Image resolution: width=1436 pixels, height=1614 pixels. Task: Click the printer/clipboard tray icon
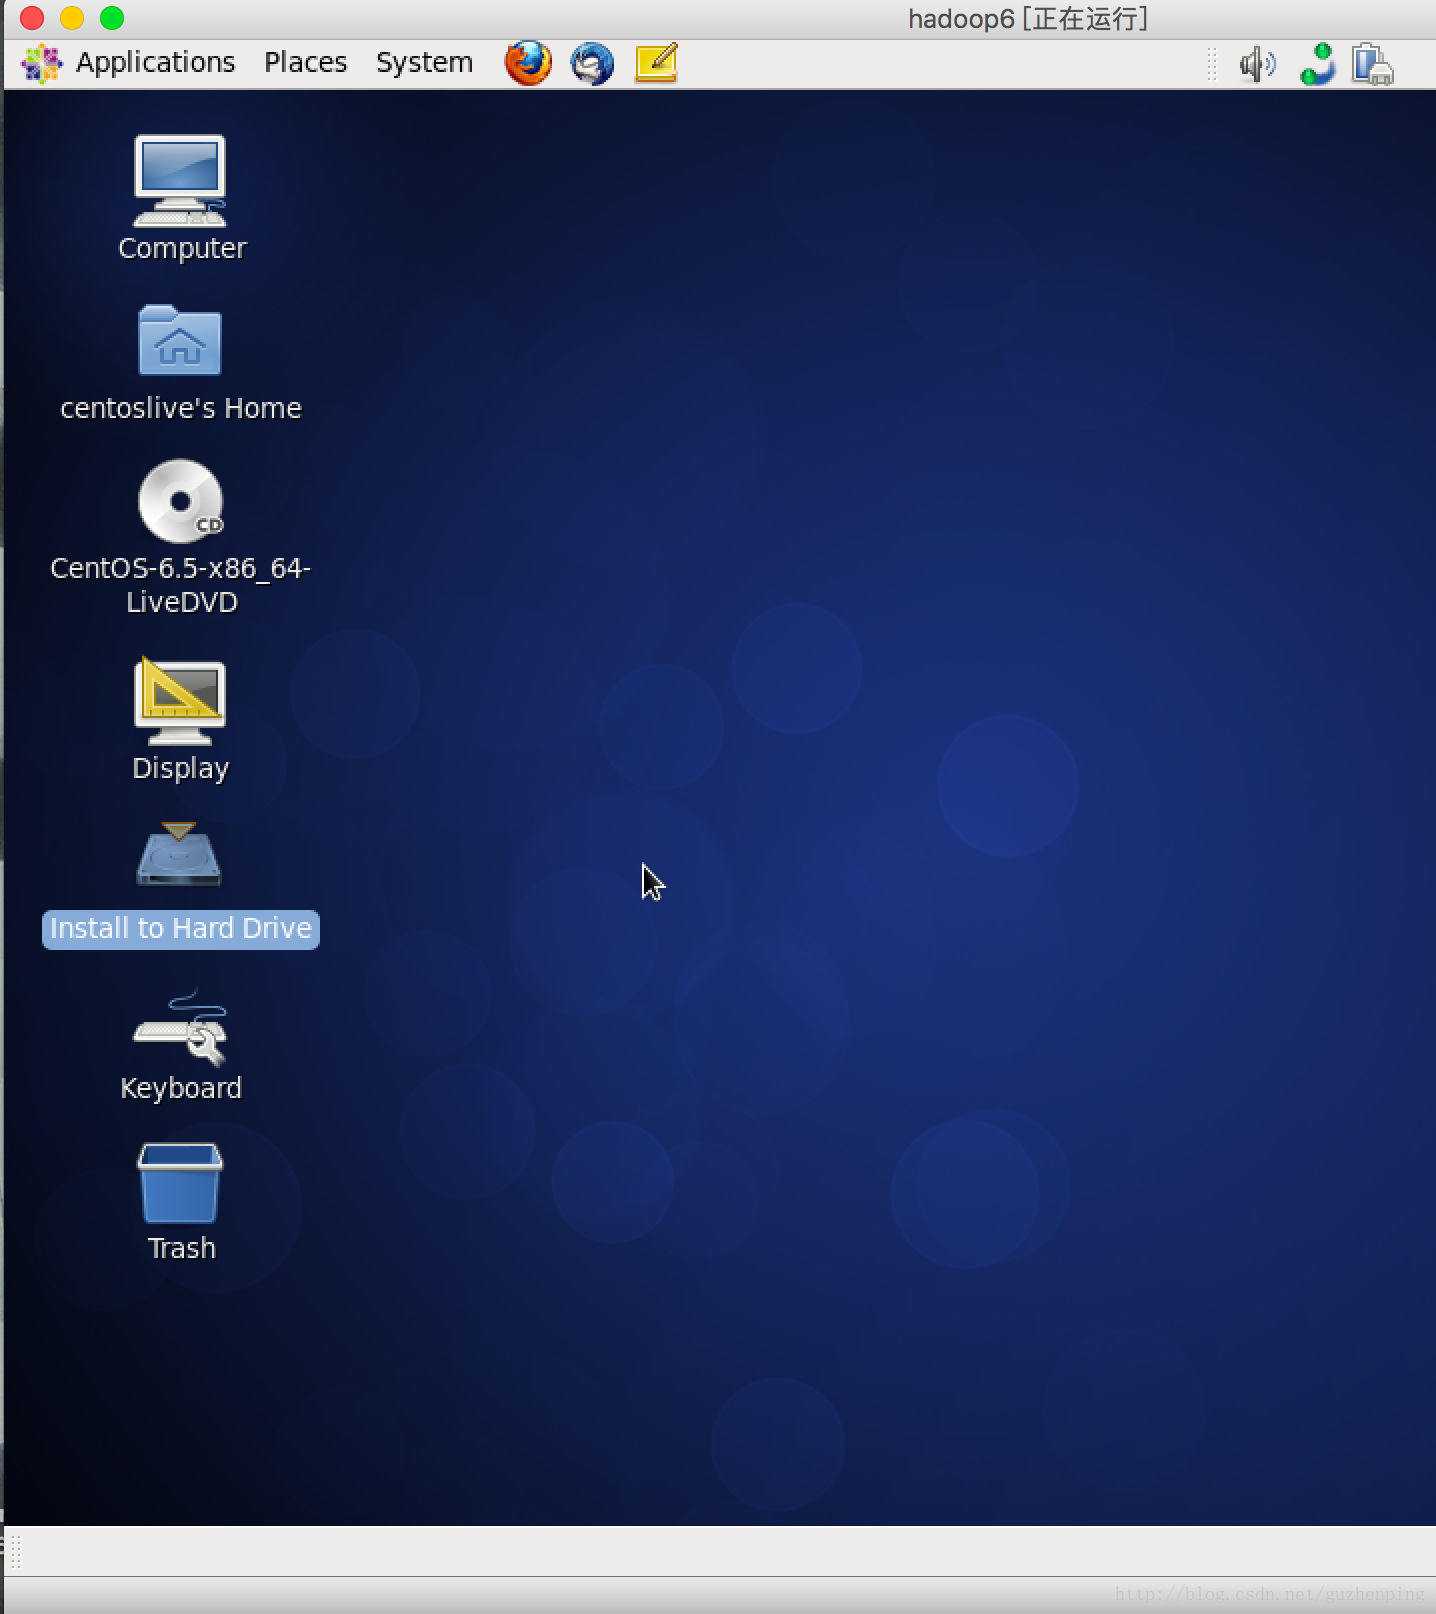1373,65
